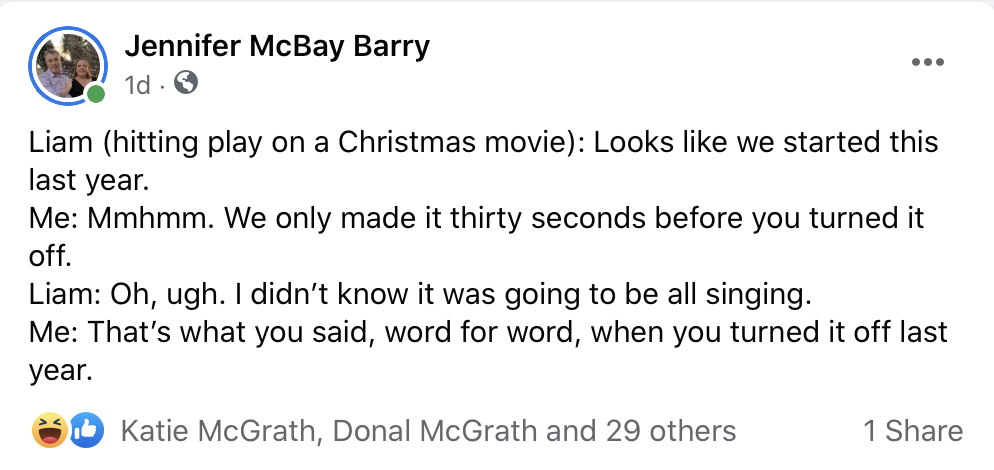The height and width of the screenshot is (470, 994).
Task: Open Donal McGrath in the reactions list
Action: pyautogui.click(x=433, y=431)
